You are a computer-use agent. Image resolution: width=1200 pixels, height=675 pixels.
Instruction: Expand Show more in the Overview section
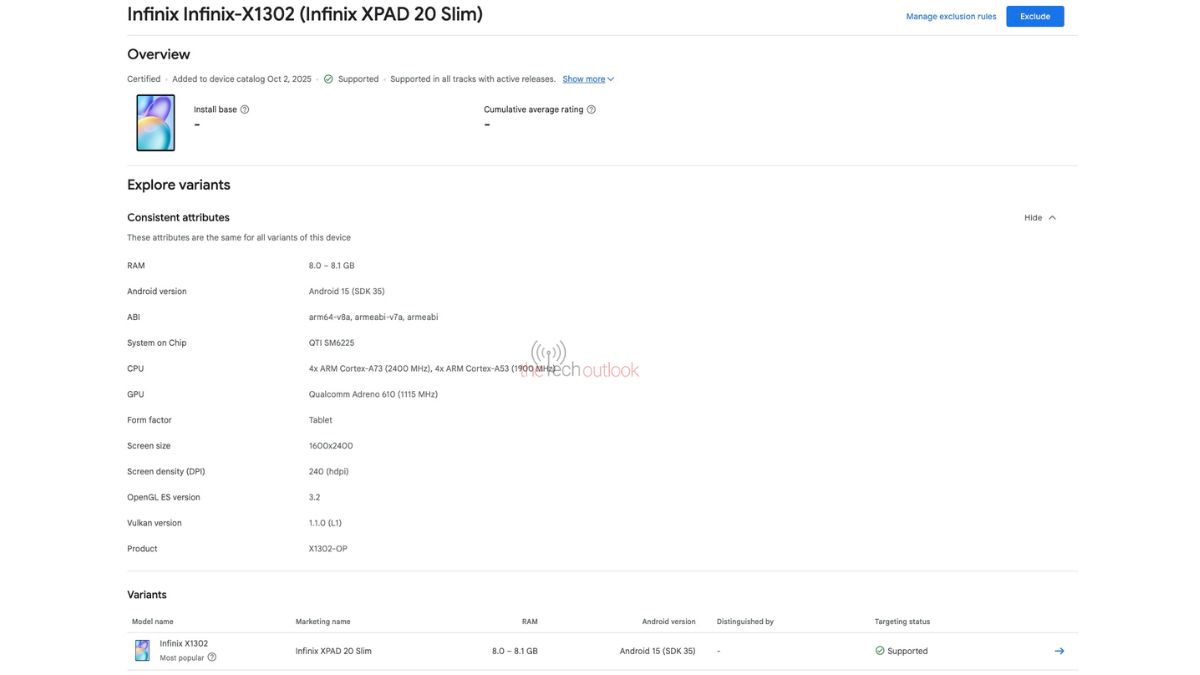[x=584, y=78]
